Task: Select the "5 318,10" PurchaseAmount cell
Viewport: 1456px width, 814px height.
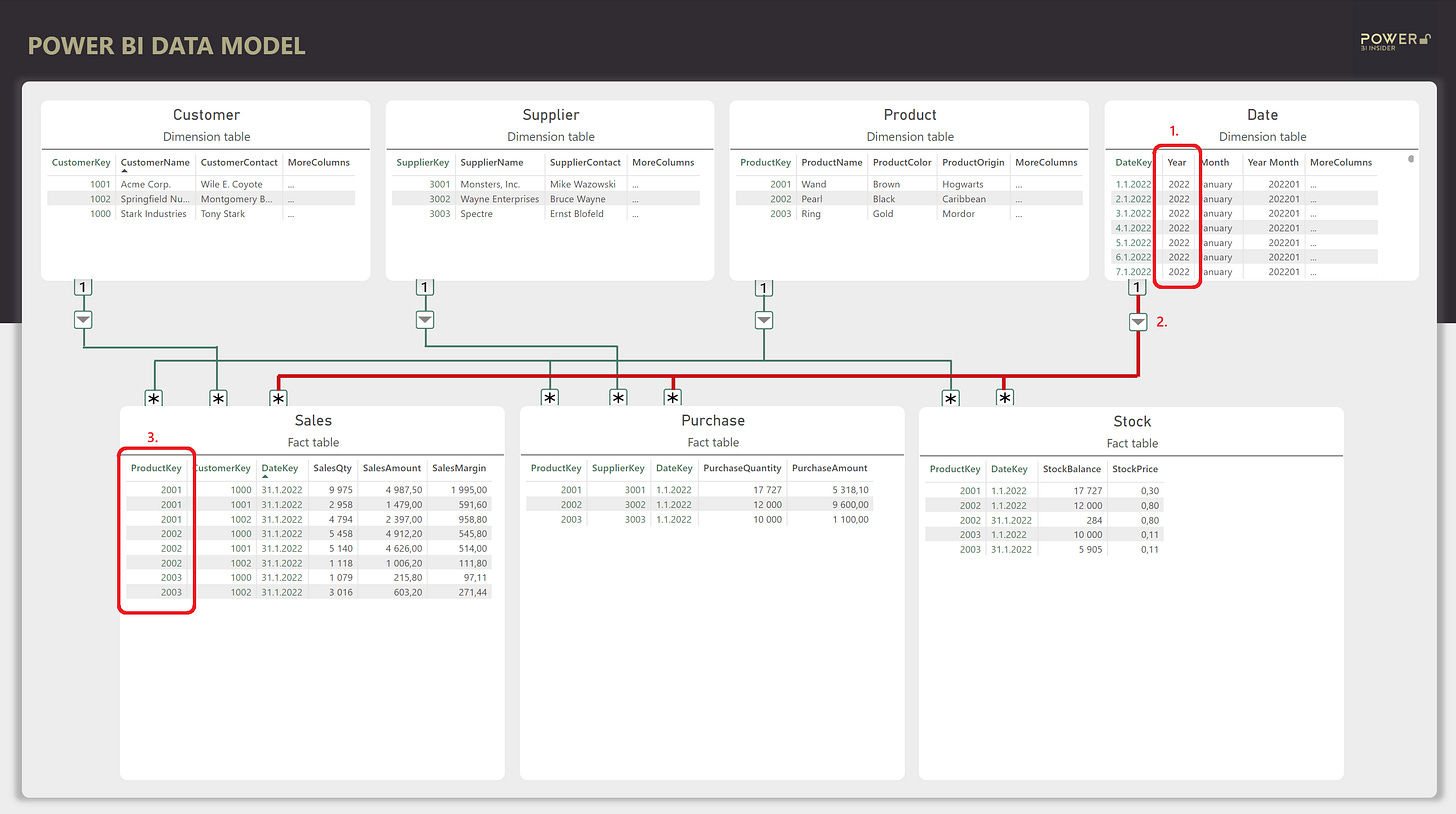Action: coord(851,490)
